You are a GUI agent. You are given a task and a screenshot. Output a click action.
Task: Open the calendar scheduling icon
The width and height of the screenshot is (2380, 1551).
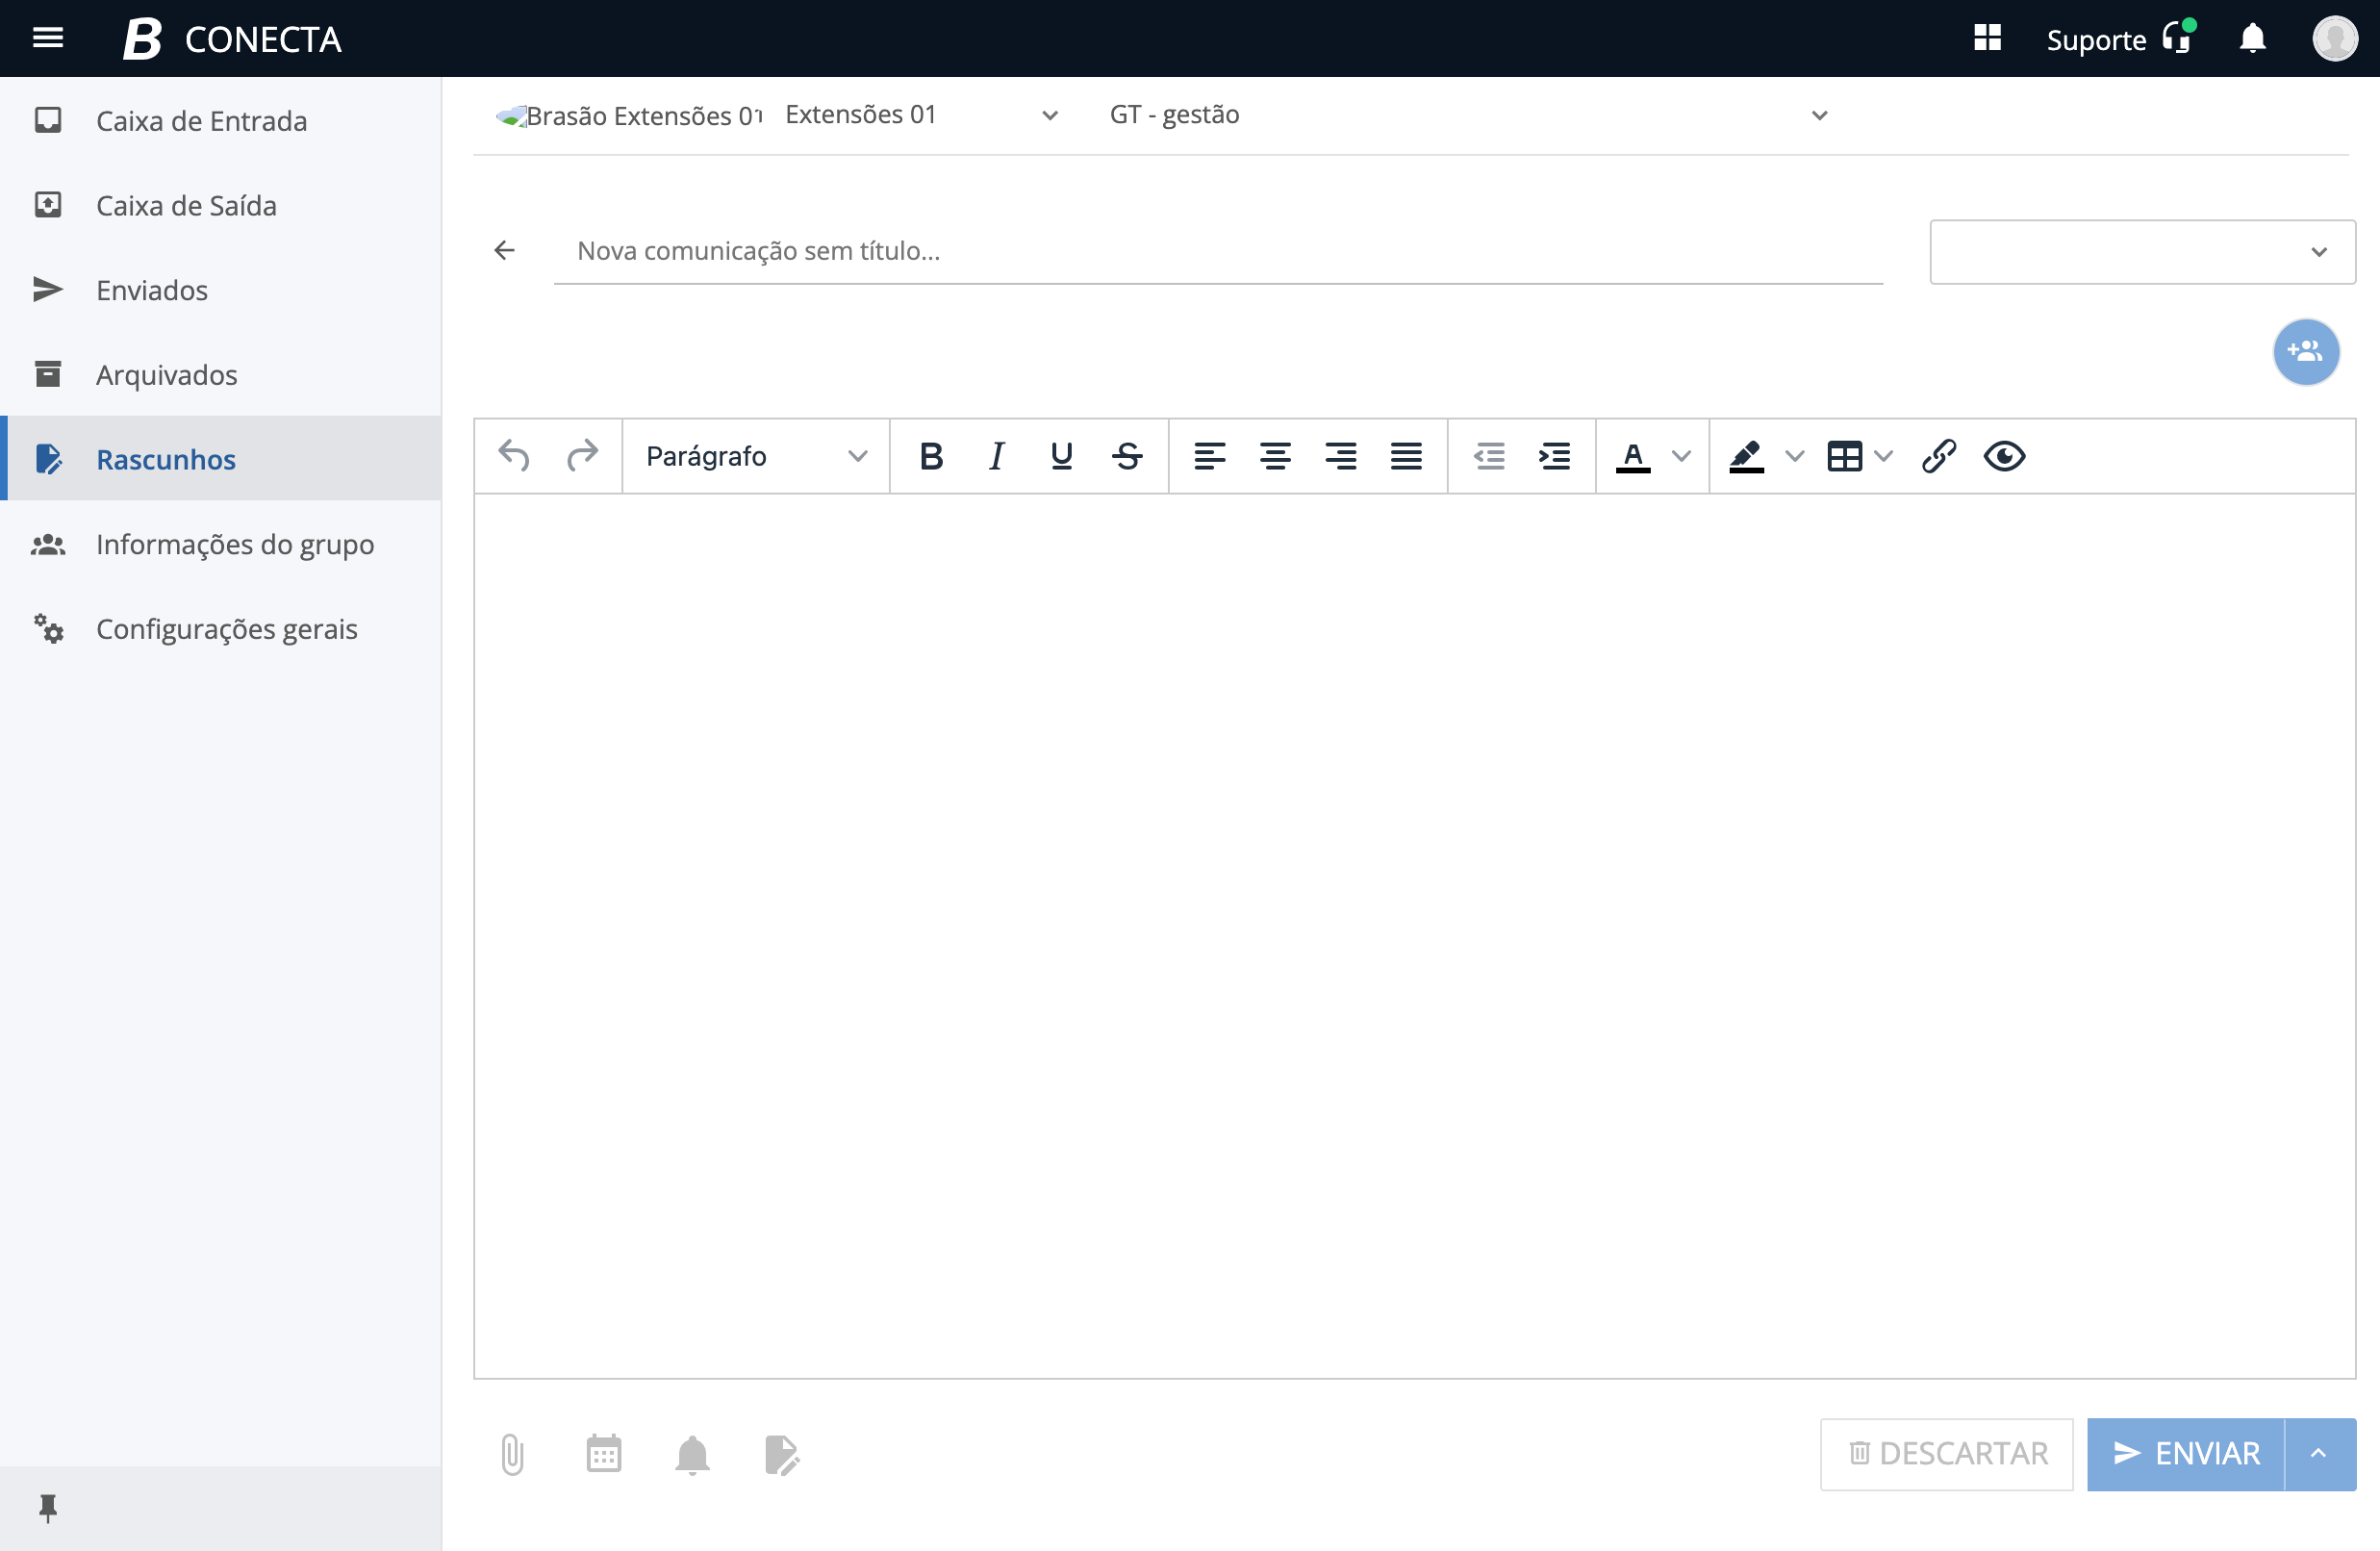click(x=603, y=1454)
